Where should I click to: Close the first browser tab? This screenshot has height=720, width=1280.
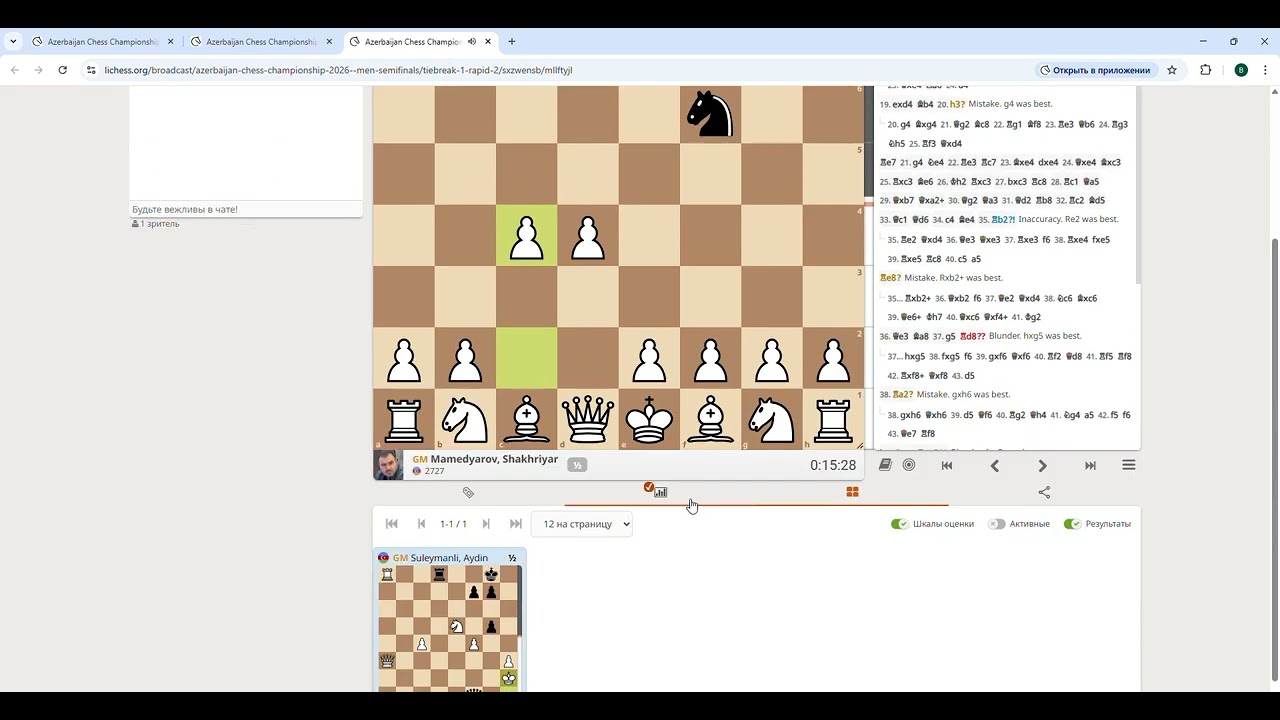[170, 42]
